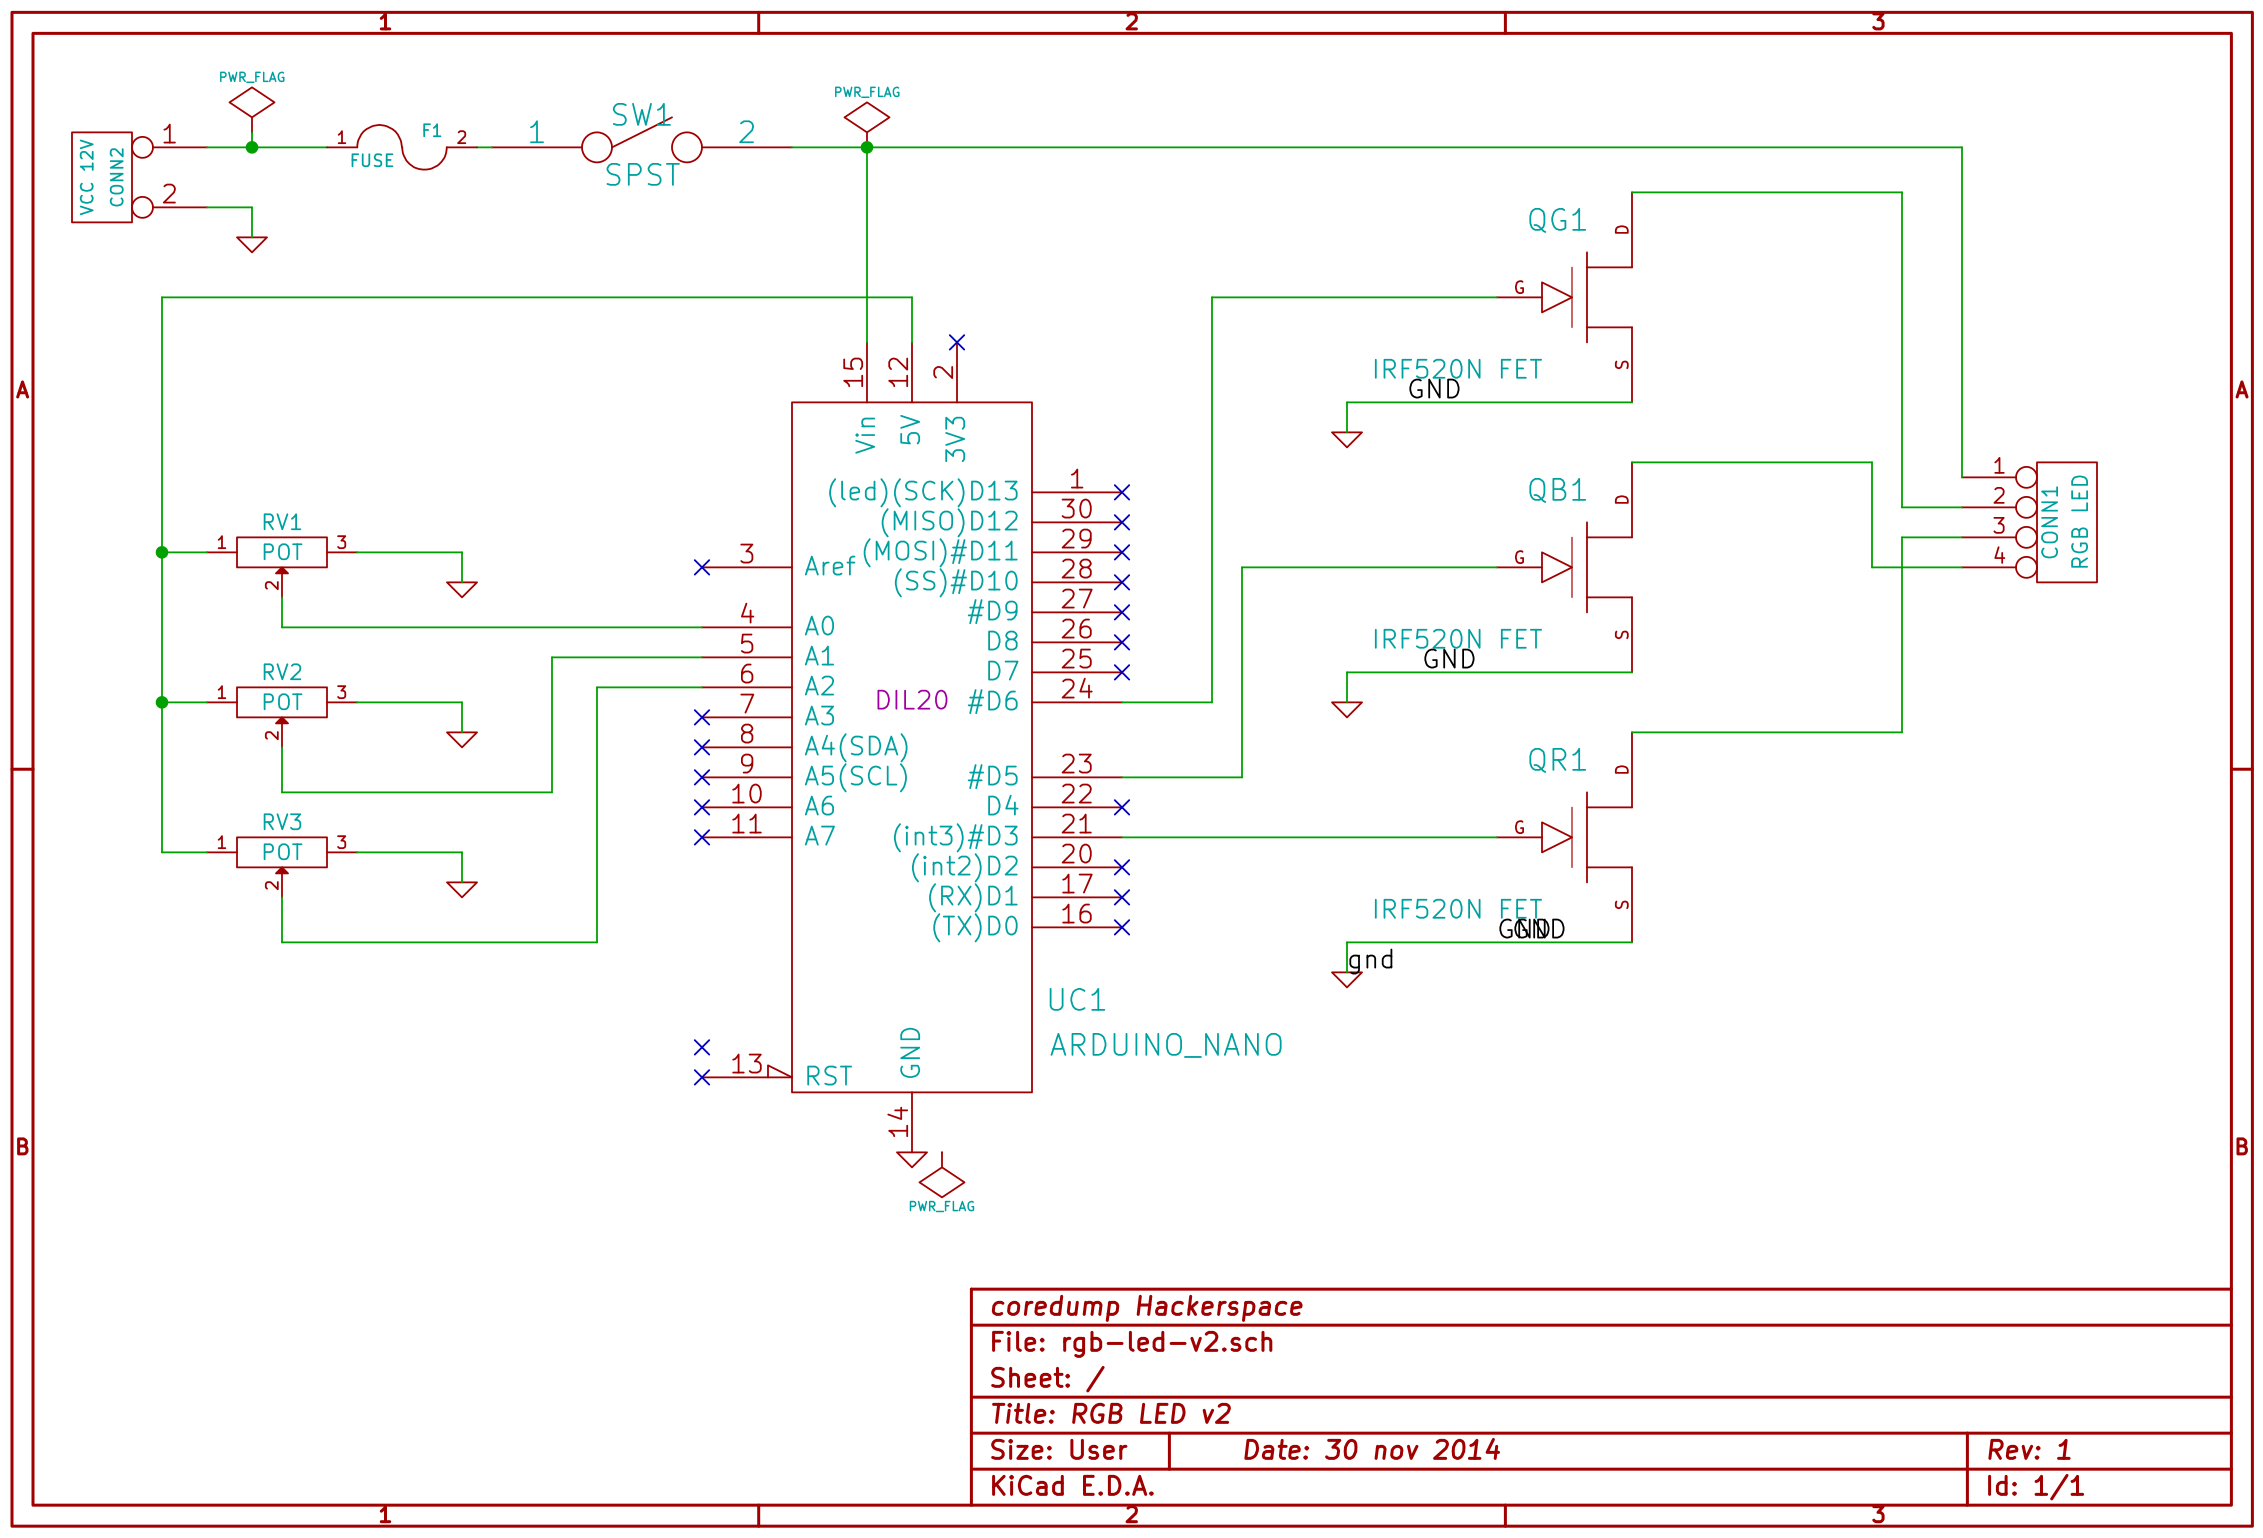Click the PWR_FLAG symbol below Arduino GND
This screenshot has width=2263, height=1538.
tap(941, 1182)
